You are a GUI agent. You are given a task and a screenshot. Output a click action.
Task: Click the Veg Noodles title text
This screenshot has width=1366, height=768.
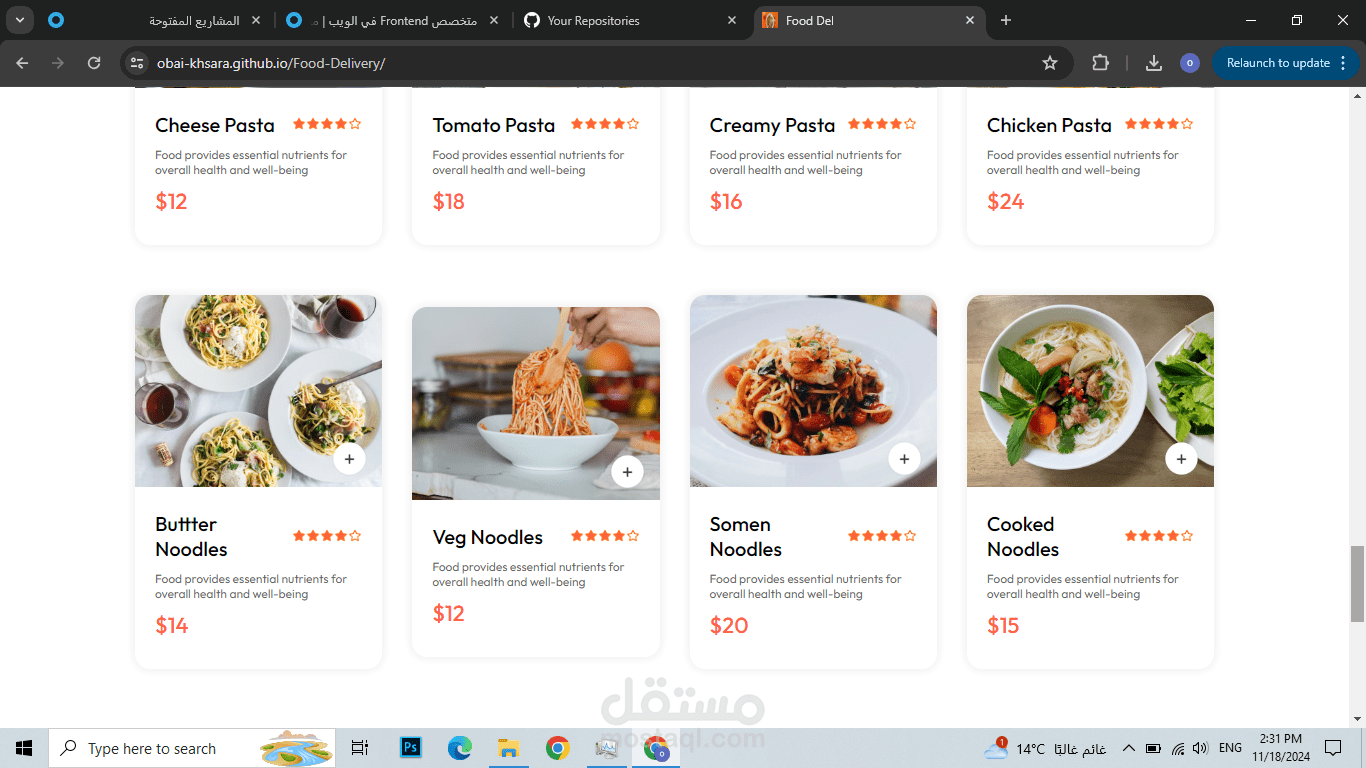click(488, 537)
